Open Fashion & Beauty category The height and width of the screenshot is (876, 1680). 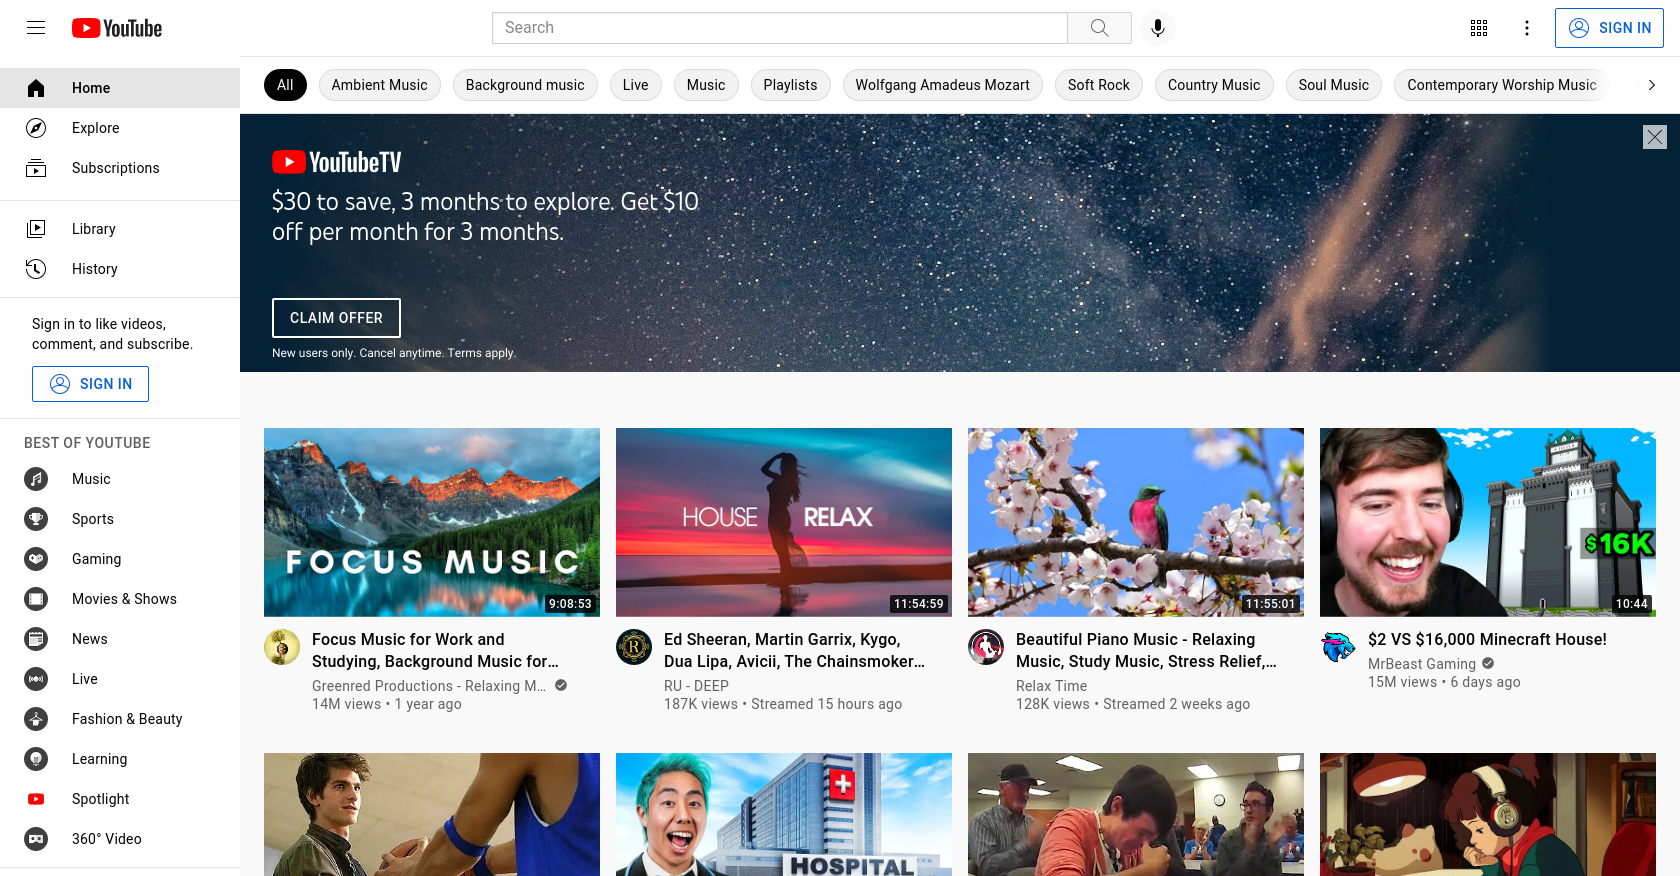click(120, 719)
